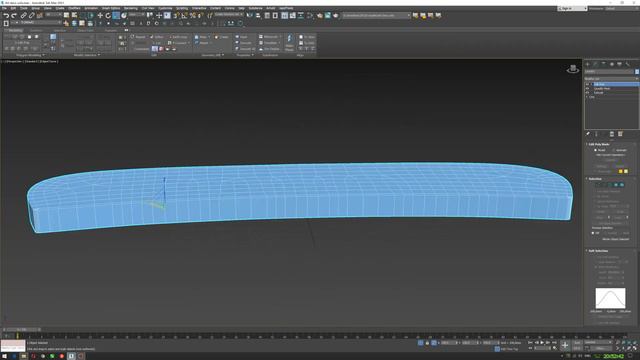Open the Schematic View icon

pos(301,16)
